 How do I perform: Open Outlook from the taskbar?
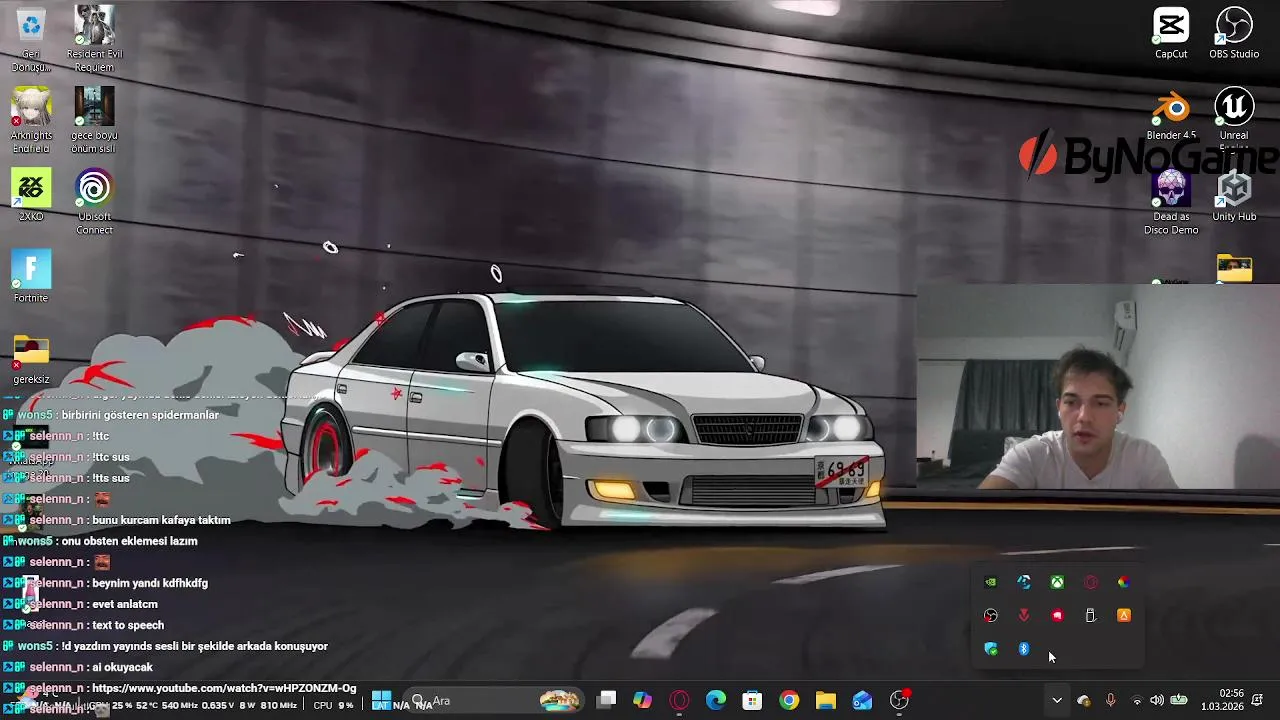[862, 700]
